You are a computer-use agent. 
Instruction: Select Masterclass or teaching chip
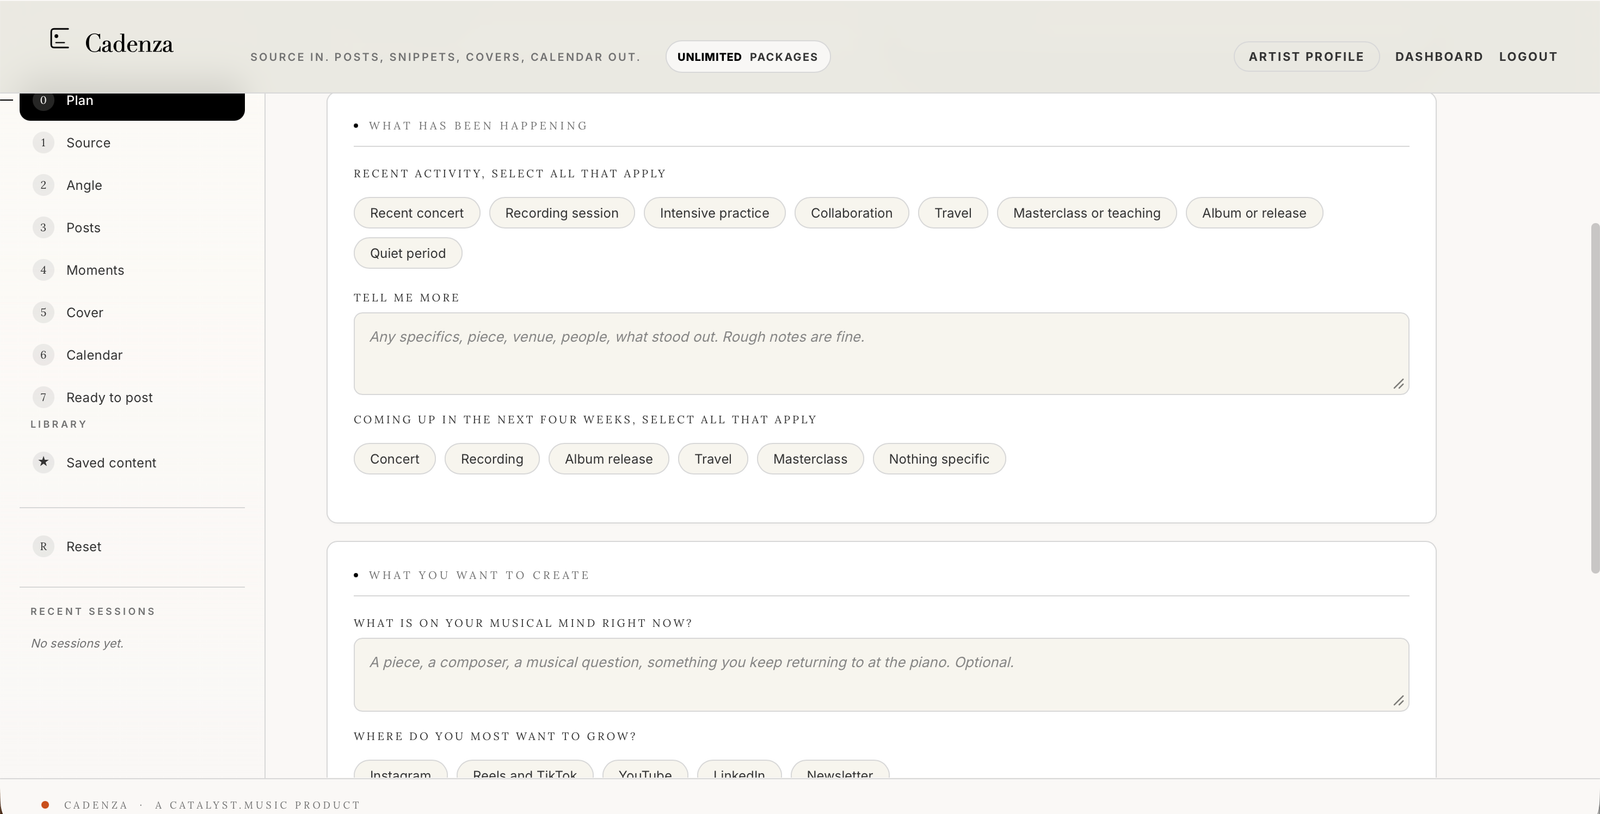(x=1087, y=213)
